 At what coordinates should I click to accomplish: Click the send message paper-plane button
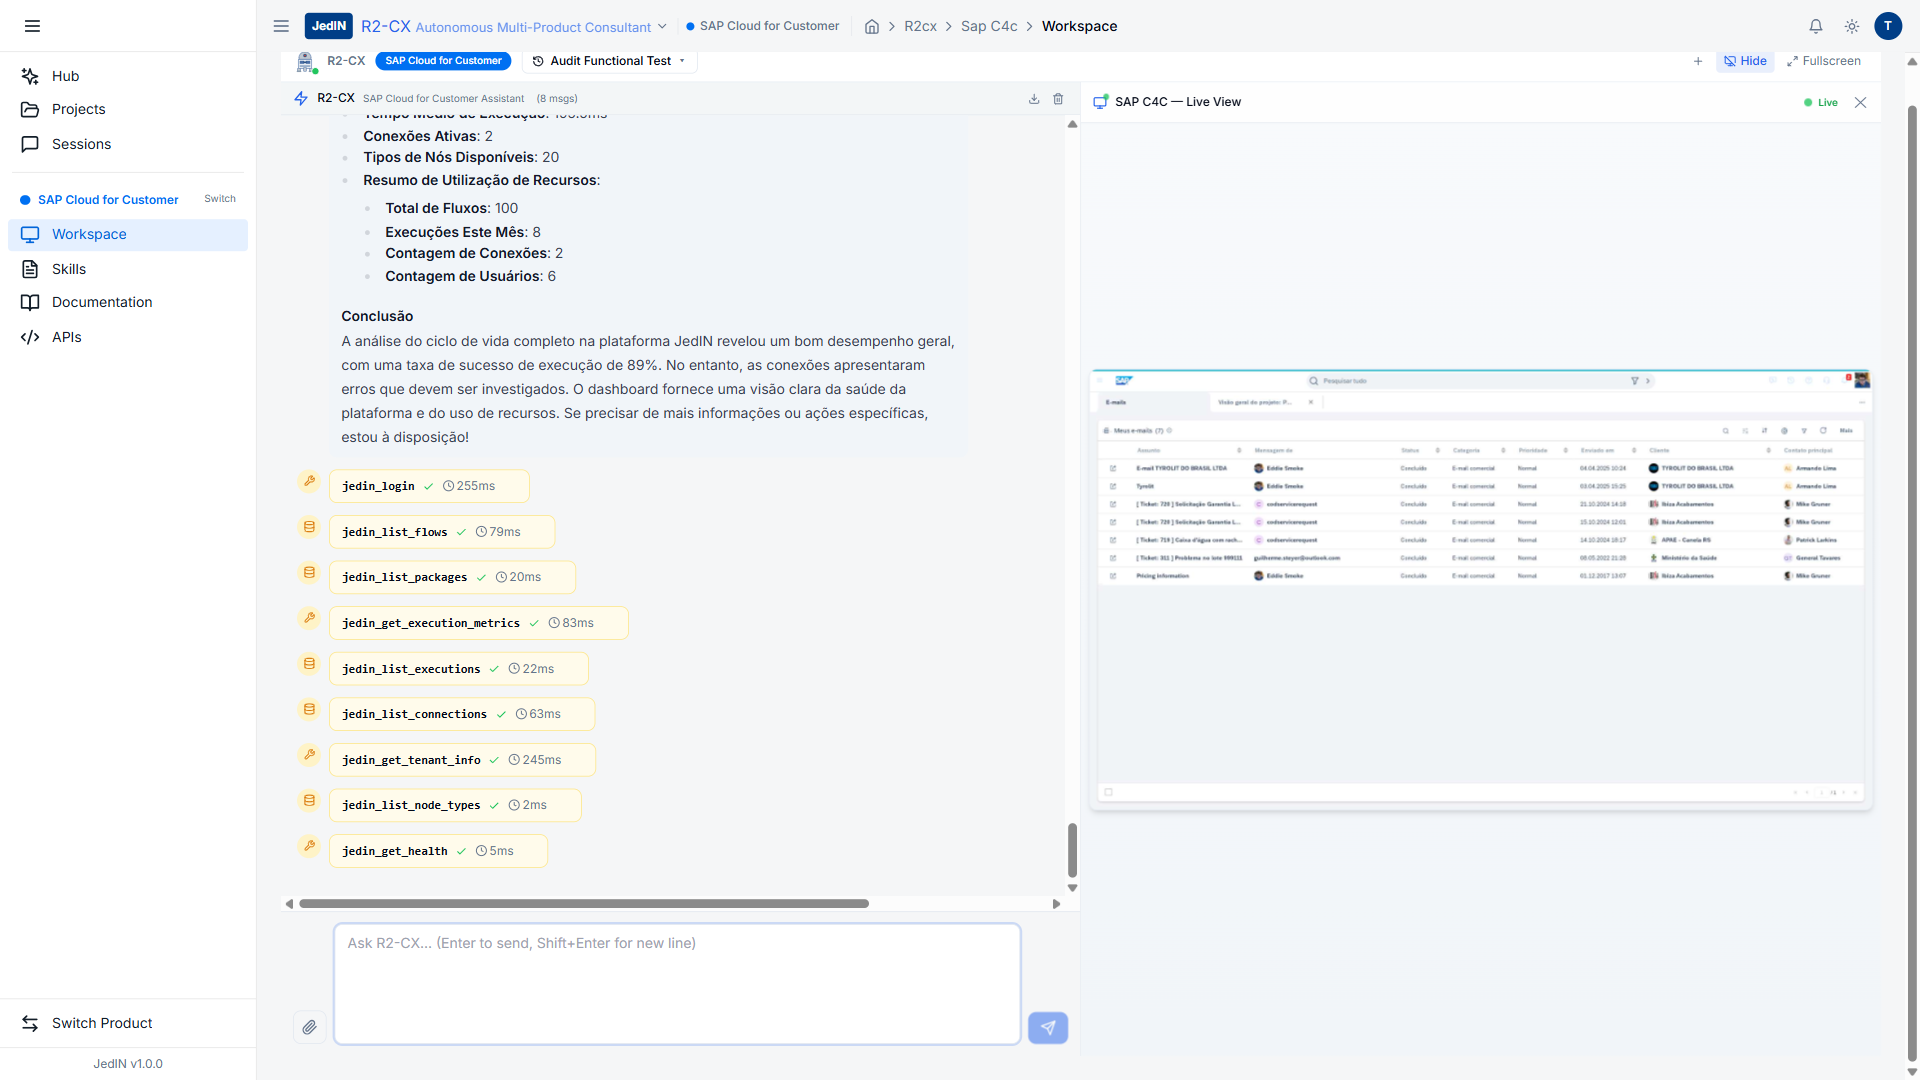pyautogui.click(x=1047, y=1027)
